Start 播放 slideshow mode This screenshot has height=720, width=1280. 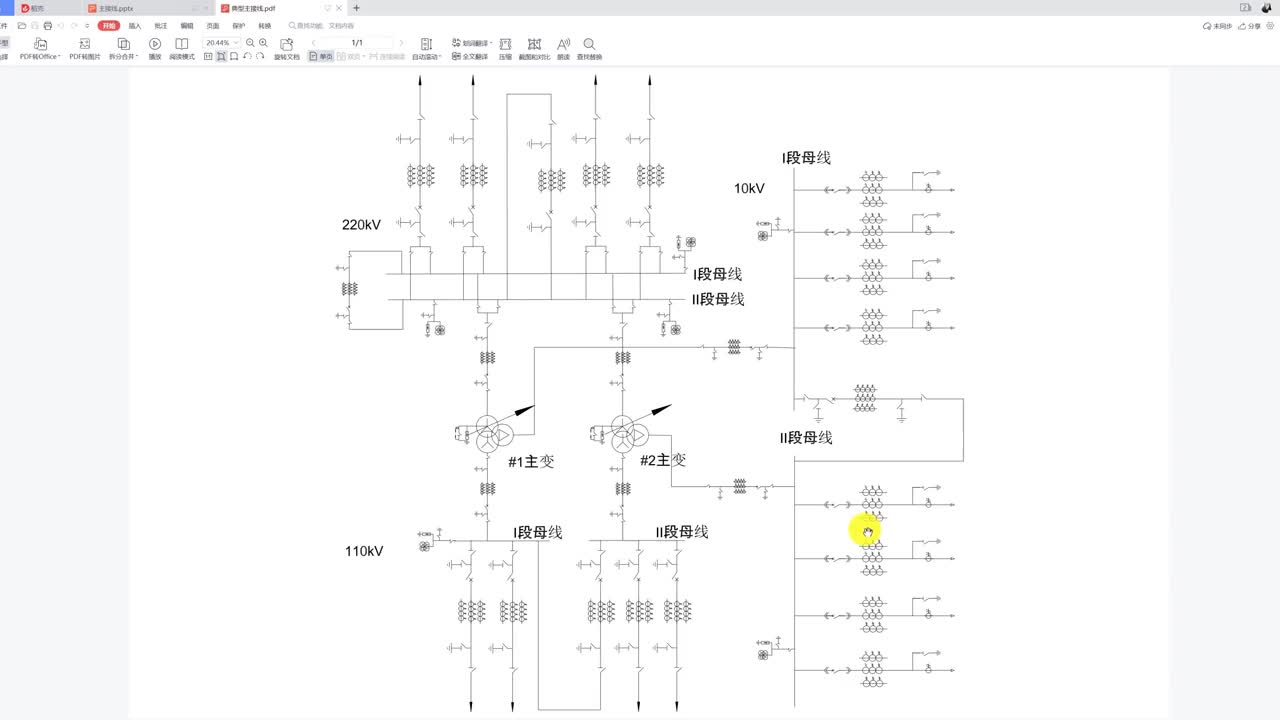click(x=155, y=49)
